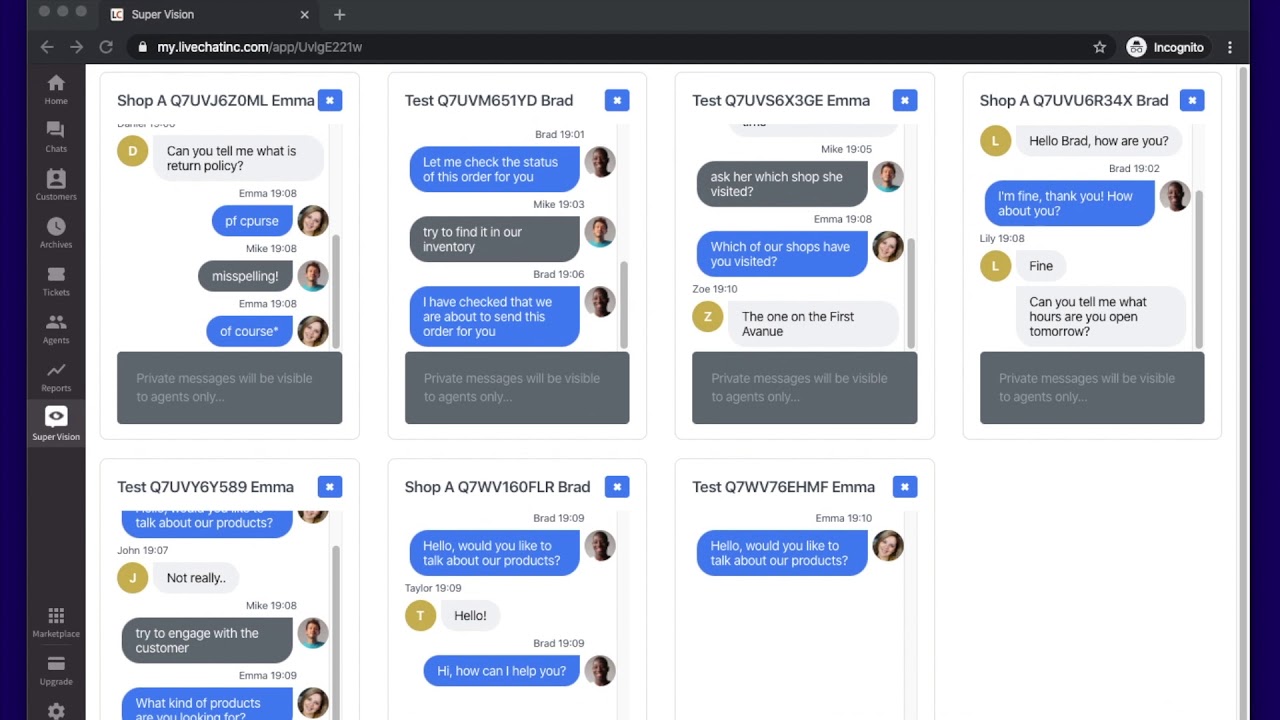This screenshot has width=1280, height=720.
Task: Click the private message box in Test Q7UVS6X3GE
Action: pyautogui.click(x=804, y=388)
